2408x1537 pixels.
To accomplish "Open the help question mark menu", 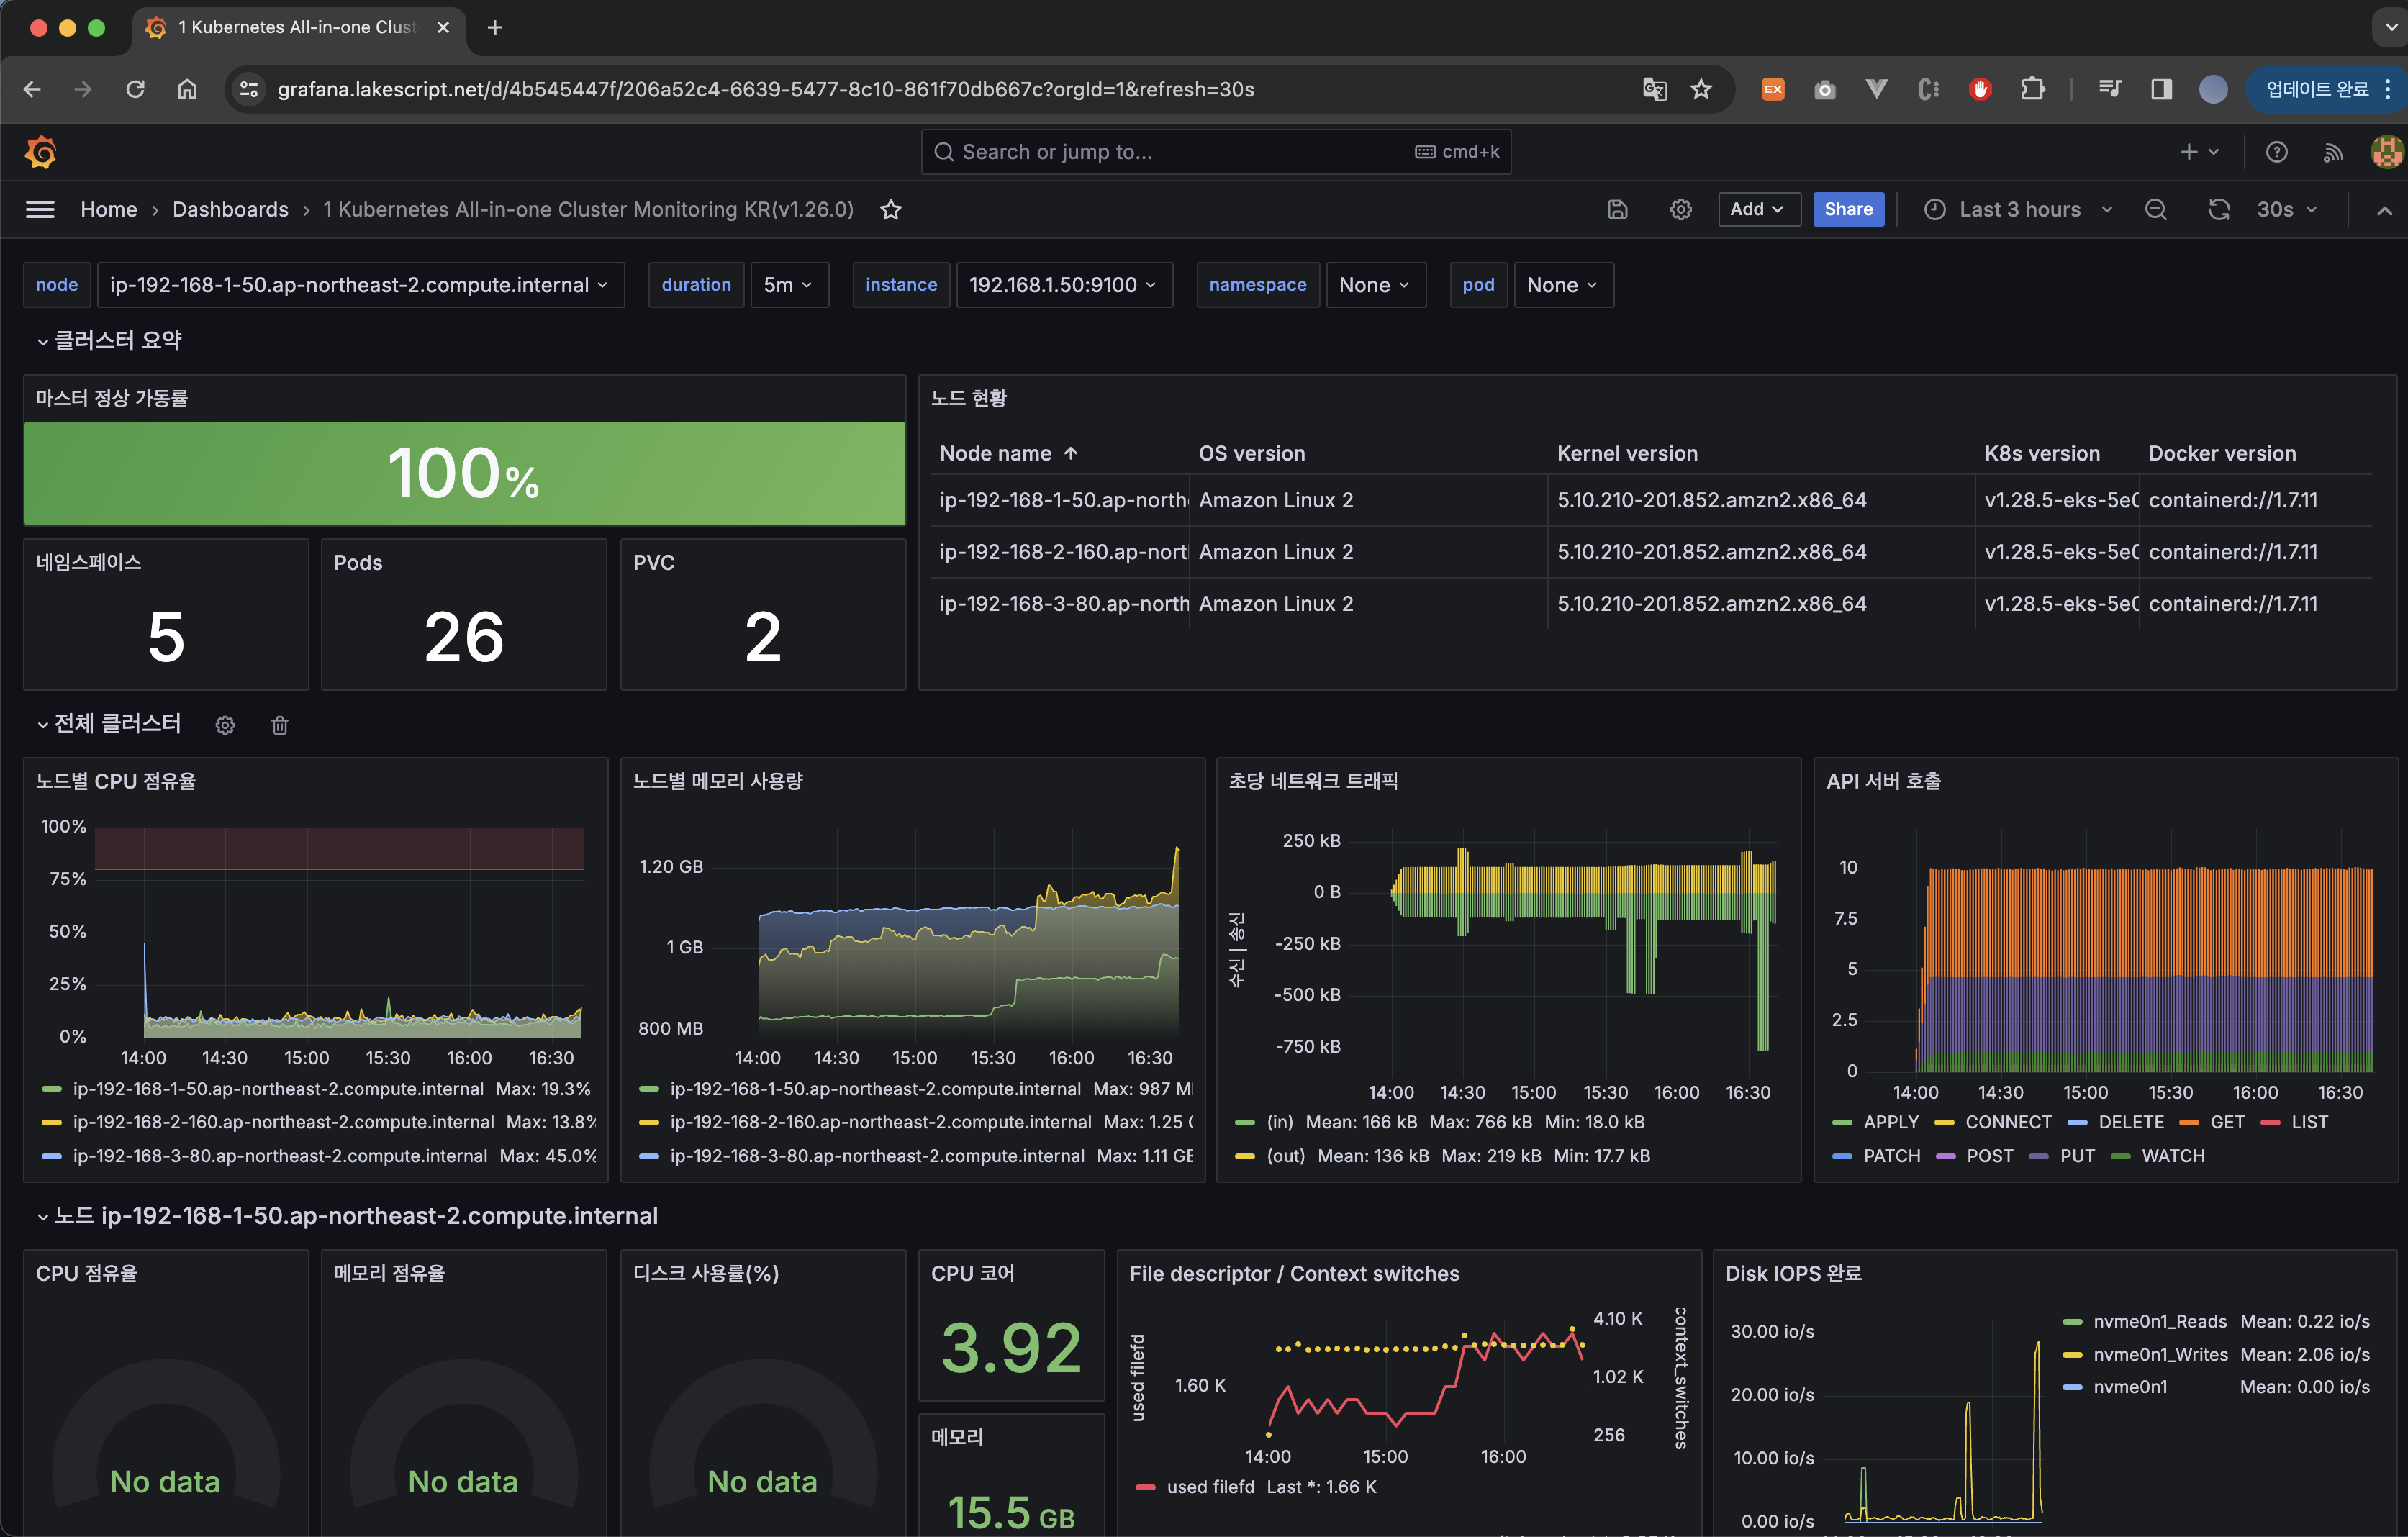I will [2276, 152].
